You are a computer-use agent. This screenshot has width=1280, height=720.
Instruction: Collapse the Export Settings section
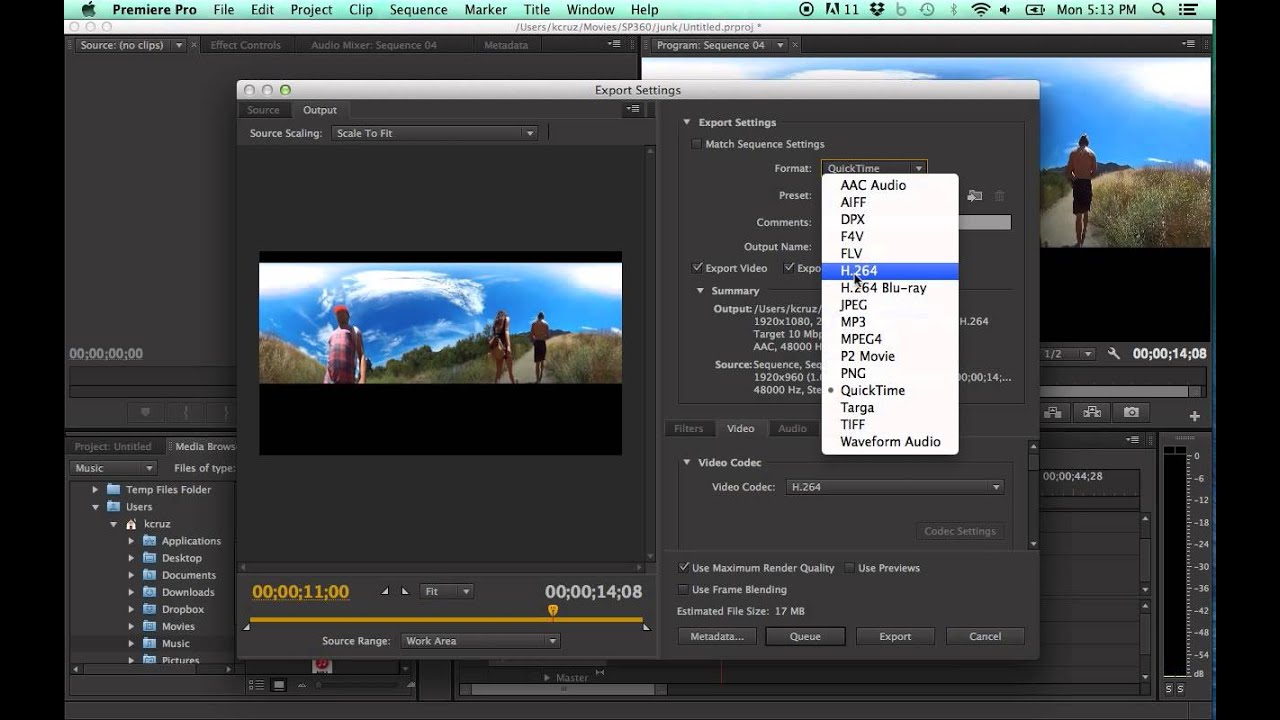click(687, 122)
